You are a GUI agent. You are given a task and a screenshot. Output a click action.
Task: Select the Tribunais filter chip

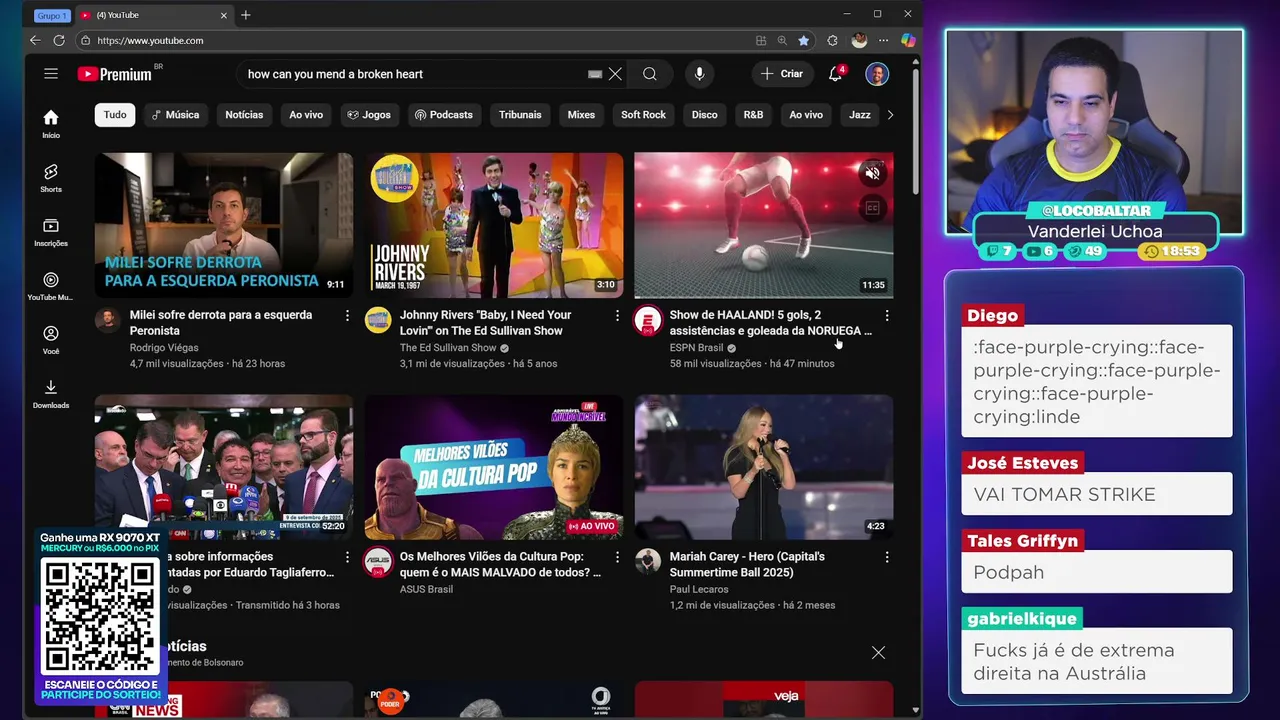(520, 115)
